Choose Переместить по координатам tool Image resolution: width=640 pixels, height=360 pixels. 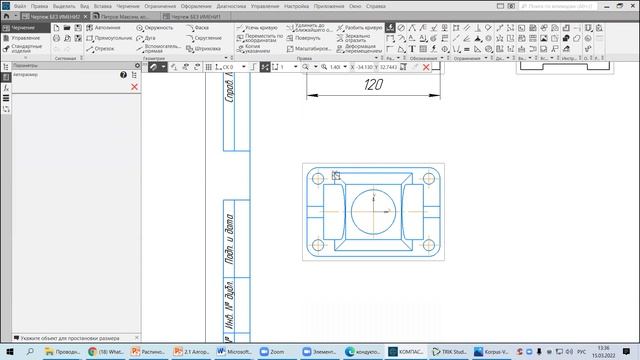[x=260, y=38]
